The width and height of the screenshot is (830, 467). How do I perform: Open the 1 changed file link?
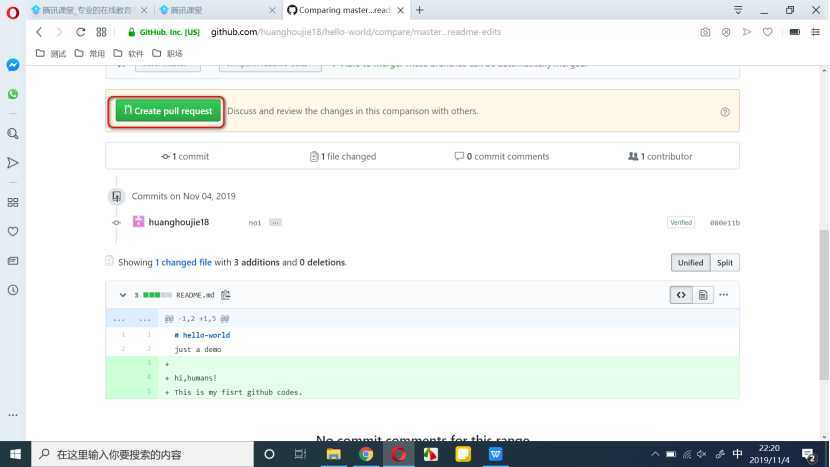[x=183, y=262]
